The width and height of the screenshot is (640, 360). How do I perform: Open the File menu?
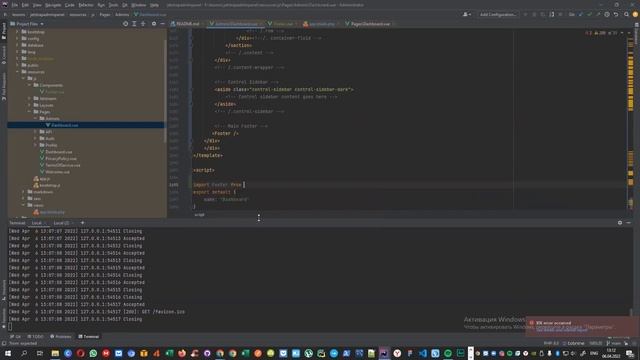15,5
